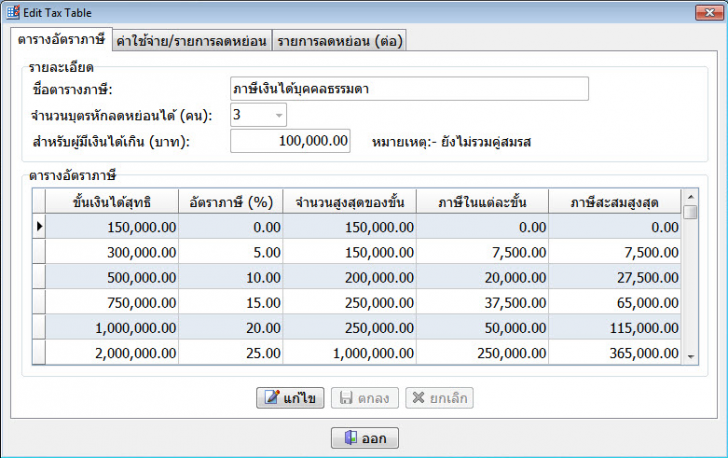Click tax rate cell 20.00
The width and height of the screenshot is (728, 458).
[x=231, y=327]
